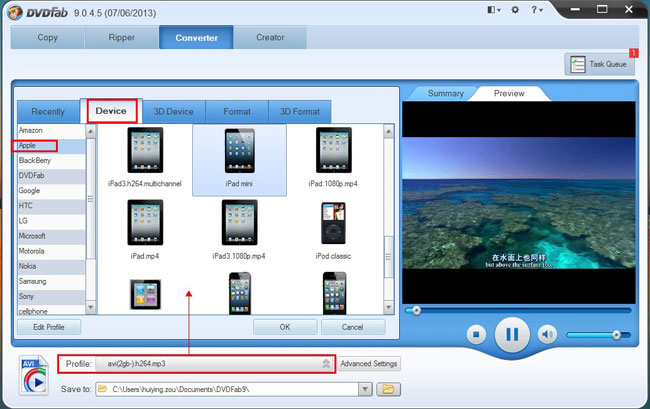Choose the iPad.mp4 profile icon
650x409 pixels.
pyautogui.click(x=145, y=223)
